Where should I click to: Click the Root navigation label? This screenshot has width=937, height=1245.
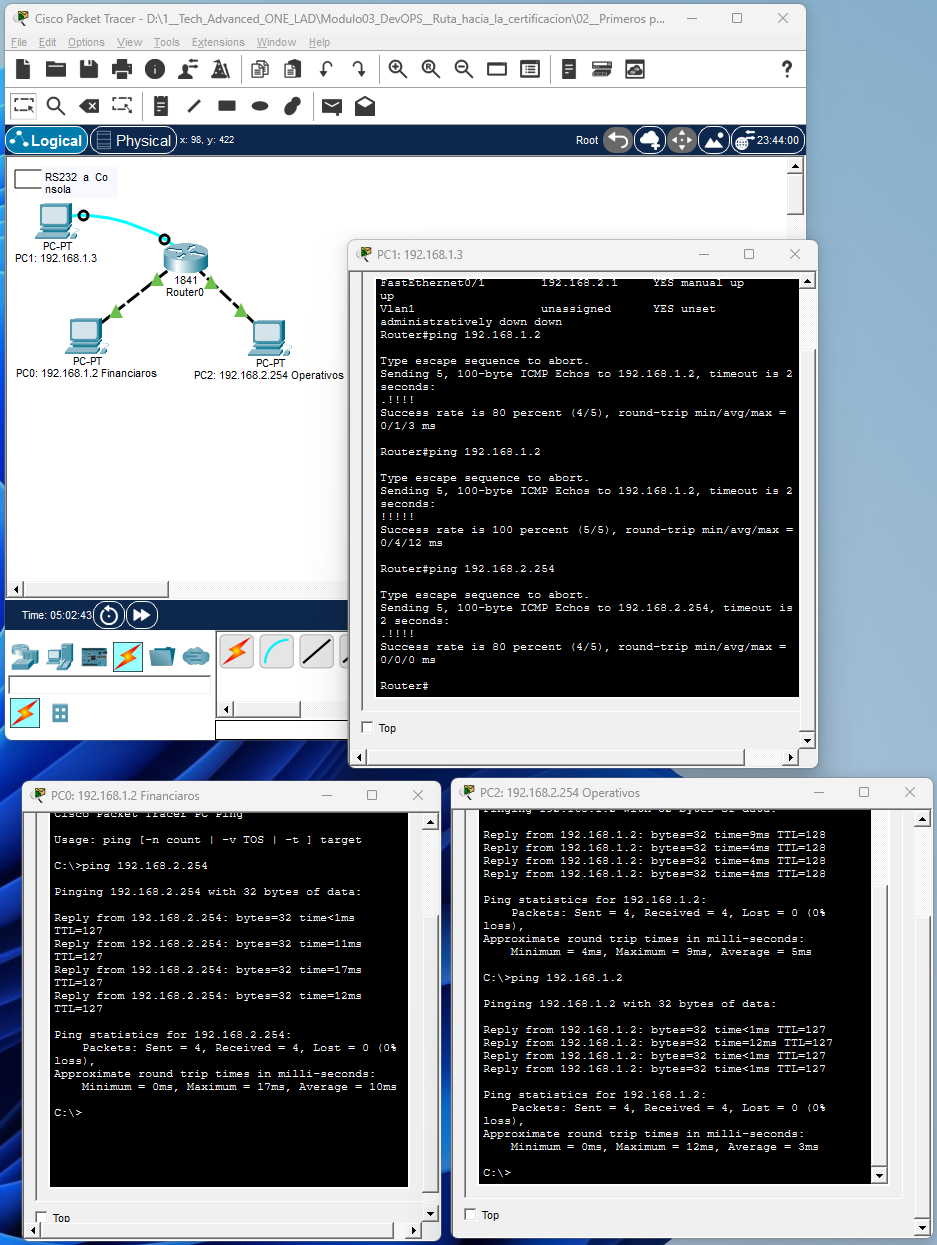pyautogui.click(x=587, y=141)
